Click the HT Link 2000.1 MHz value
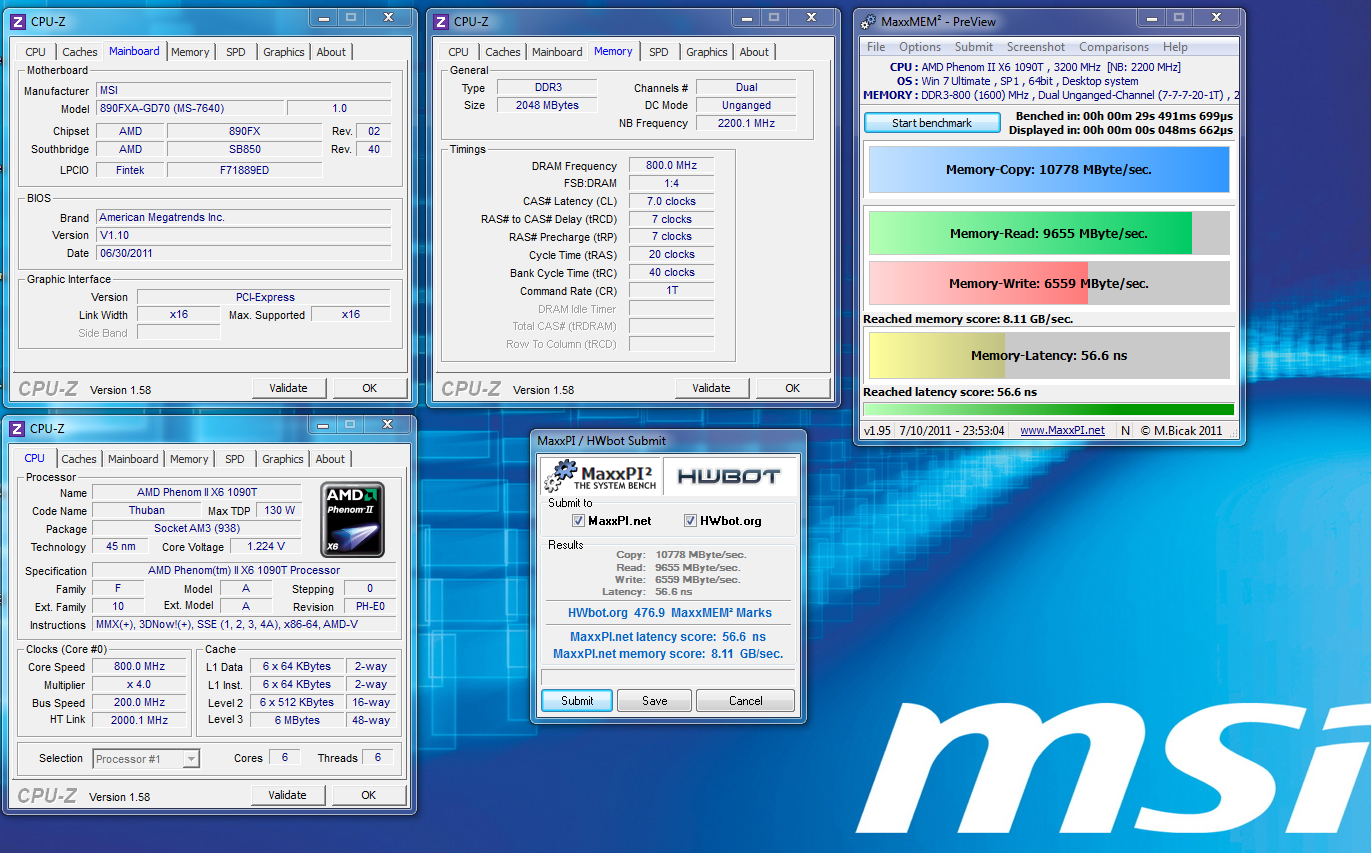 (139, 720)
